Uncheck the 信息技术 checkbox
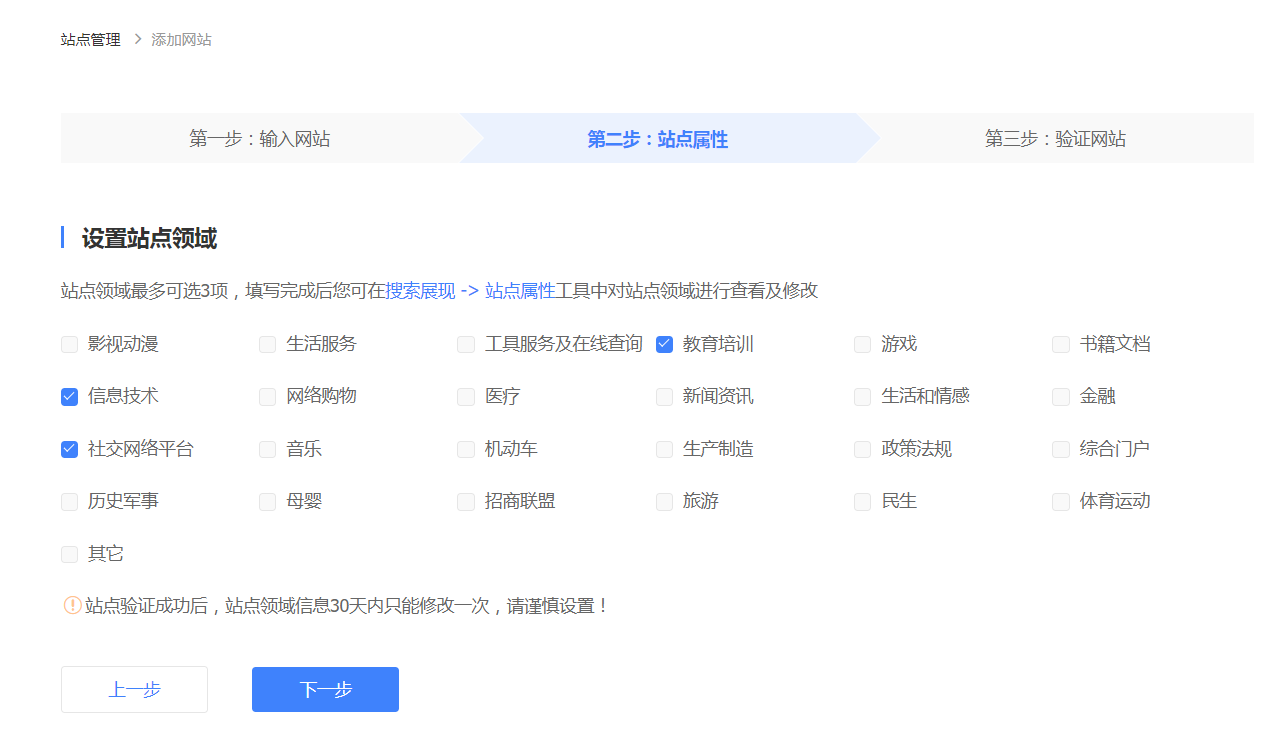The width and height of the screenshot is (1286, 742). click(69, 397)
